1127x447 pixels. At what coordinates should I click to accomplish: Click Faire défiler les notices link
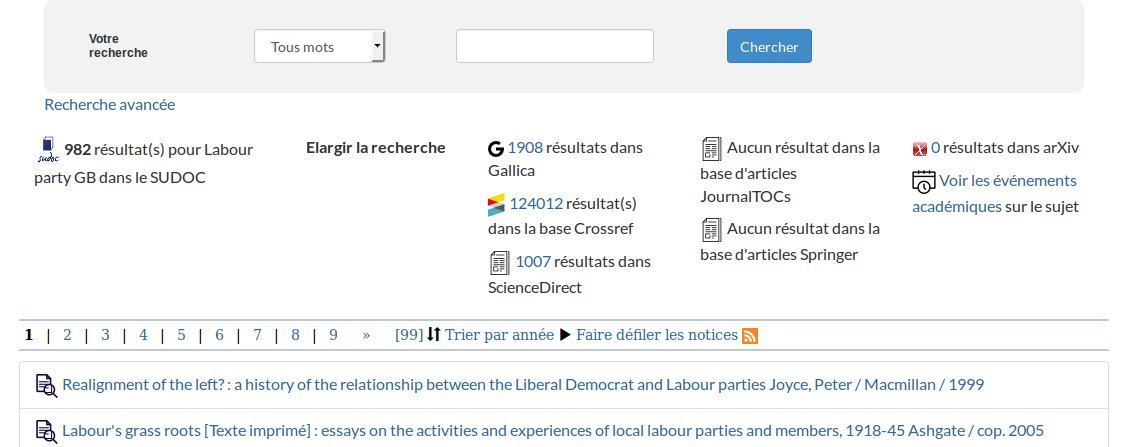657,335
